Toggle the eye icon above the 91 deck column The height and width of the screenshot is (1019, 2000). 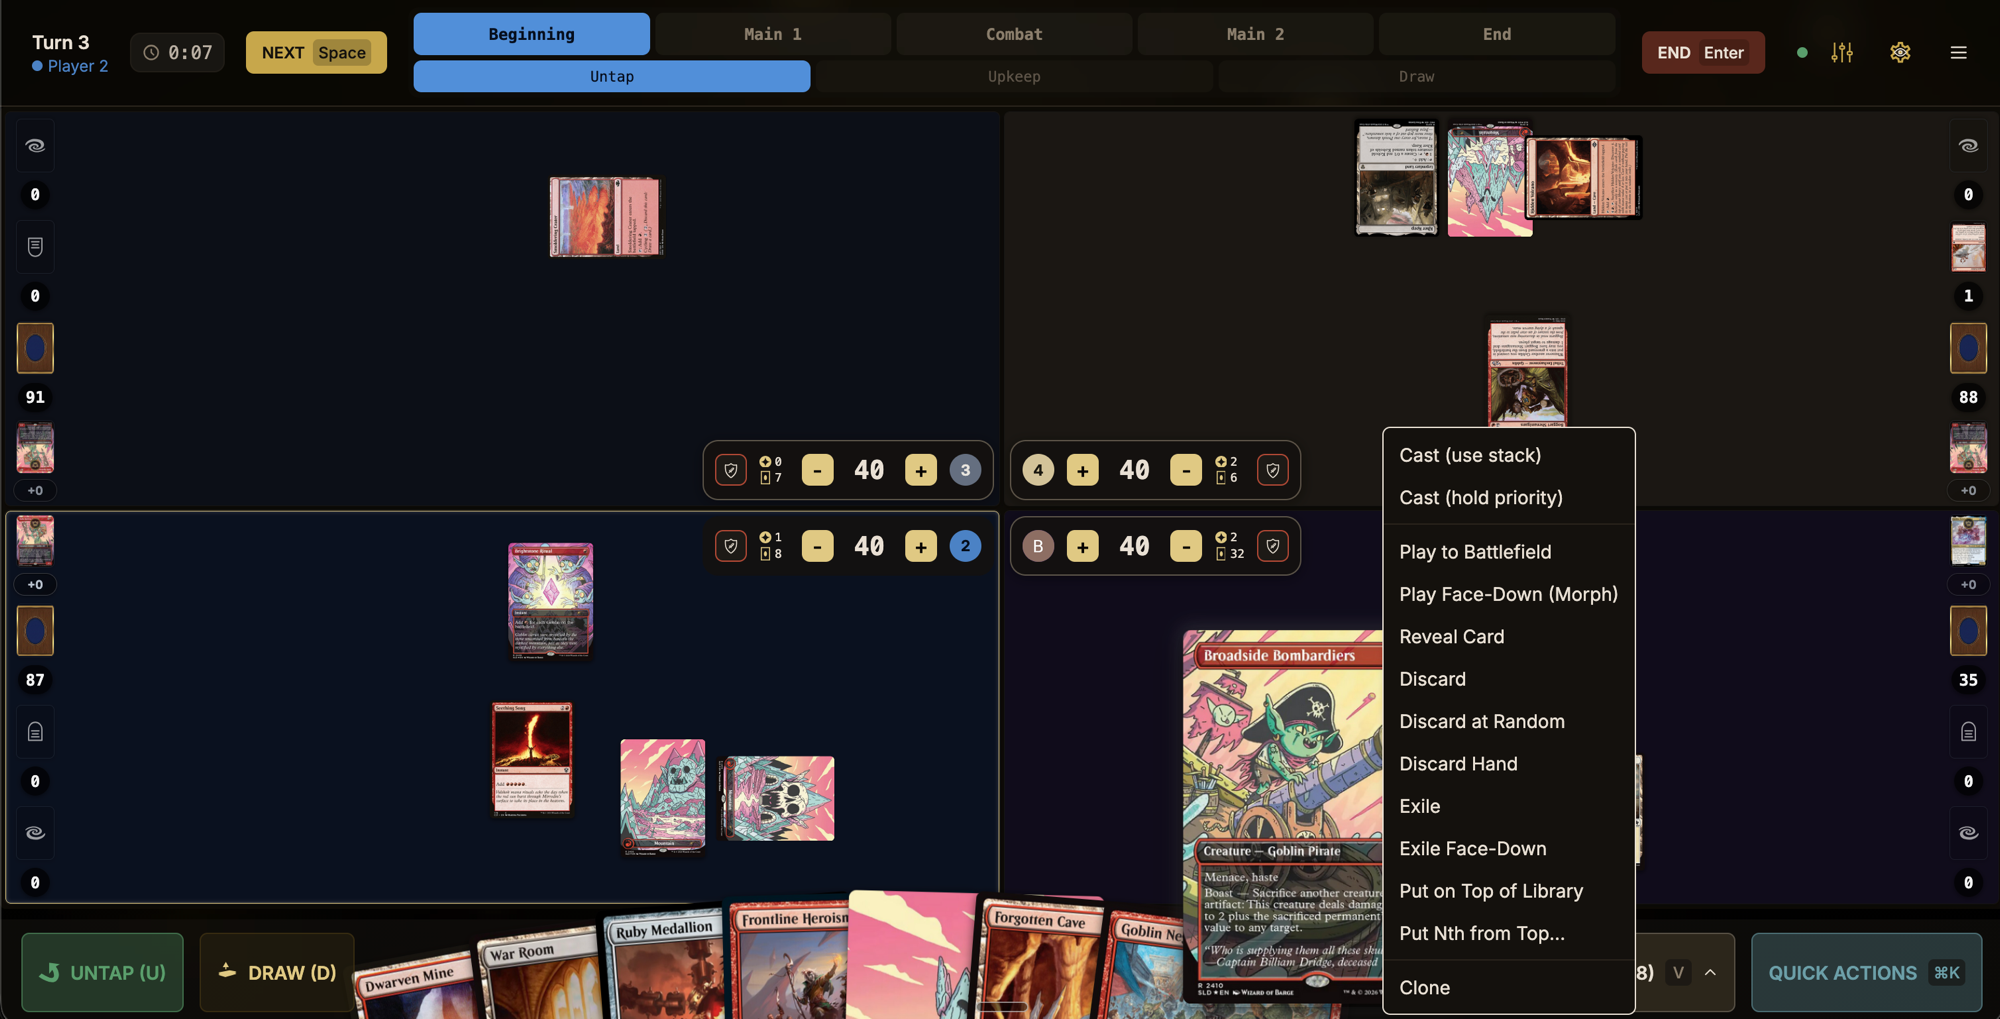(35, 146)
